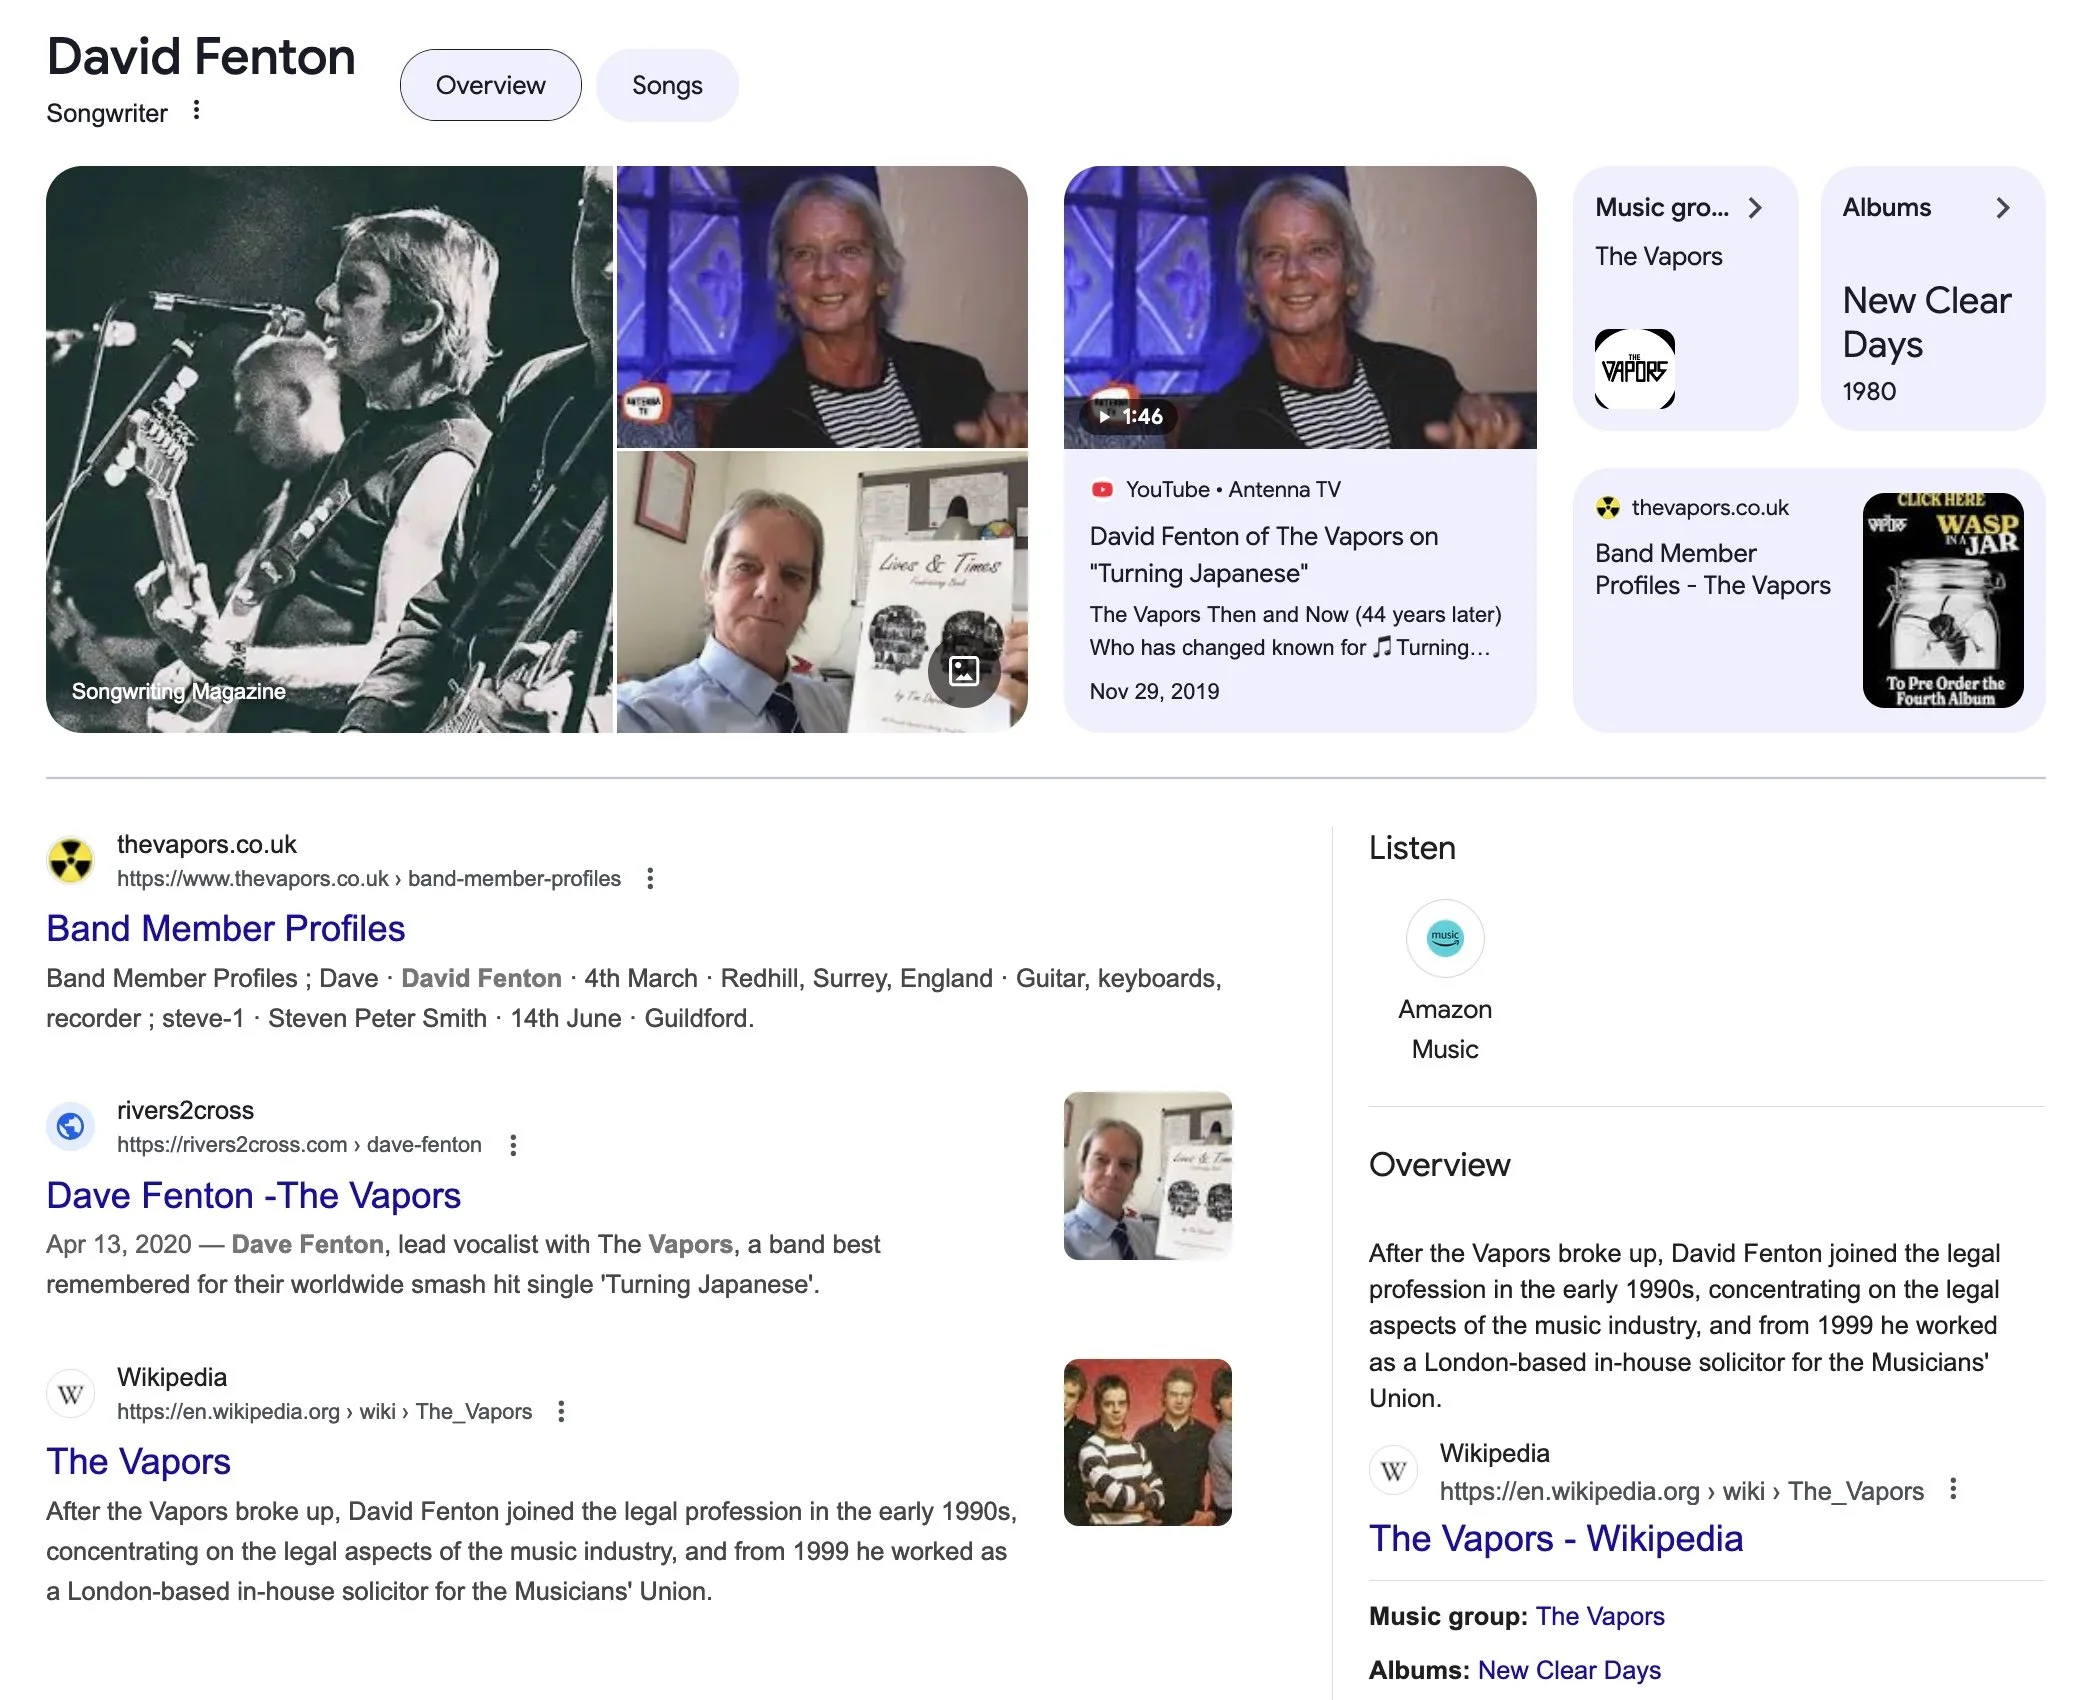Image resolution: width=2100 pixels, height=1700 pixels.
Task: Open options menu for the thevapors.co.uk result
Action: (650, 879)
